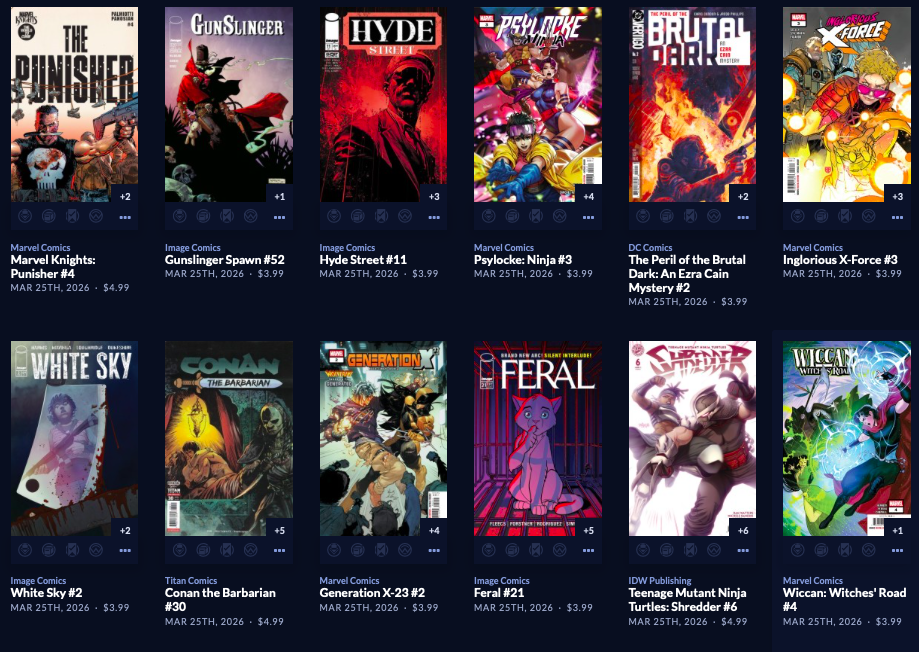Viewport: 919px width, 652px height.
Task: Open three-dot menu under Punisher #4
Action: pyautogui.click(x=125, y=217)
